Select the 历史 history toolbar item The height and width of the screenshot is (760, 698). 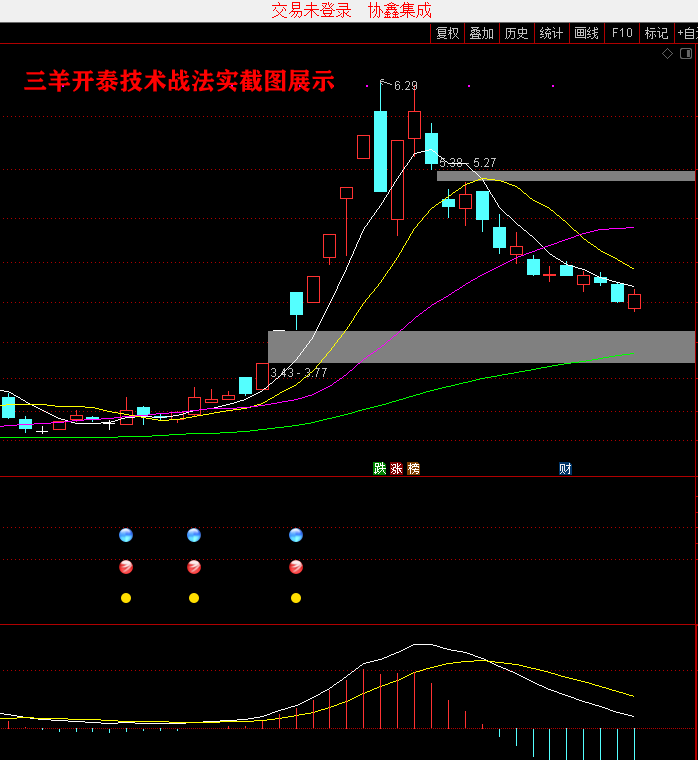(516, 33)
